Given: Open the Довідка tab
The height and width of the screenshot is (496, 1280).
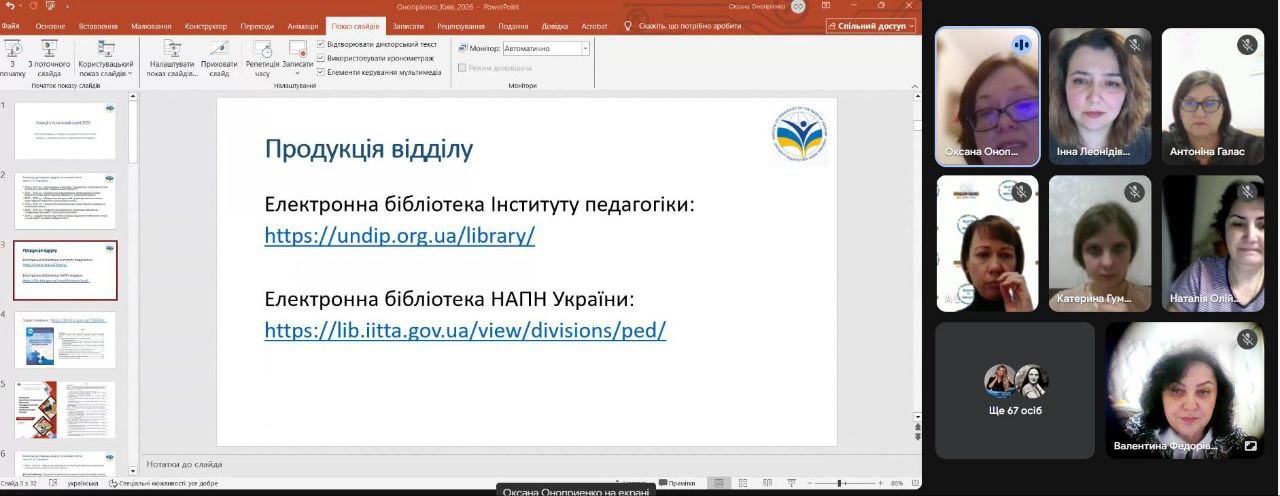Looking at the screenshot, I should pos(554,26).
